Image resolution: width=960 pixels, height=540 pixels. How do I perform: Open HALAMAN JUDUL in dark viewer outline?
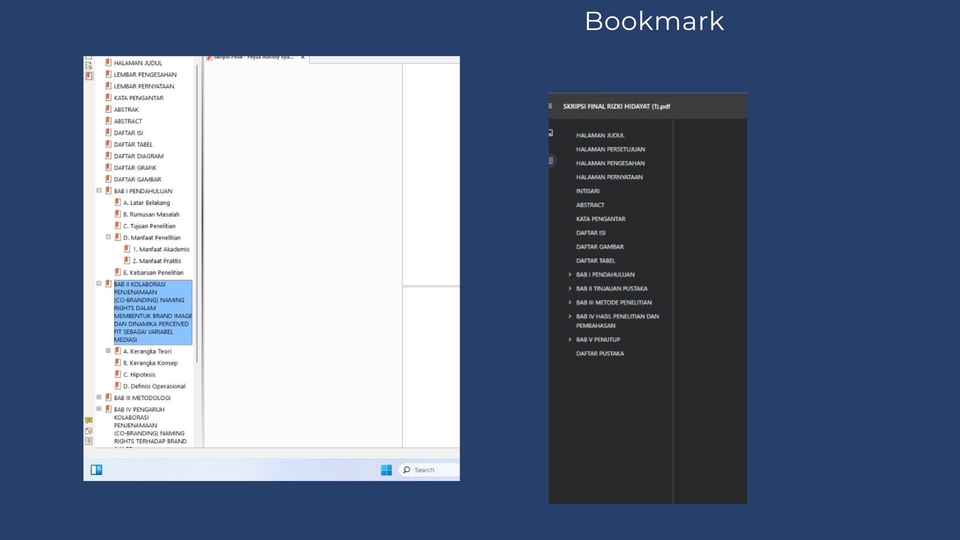(600, 135)
